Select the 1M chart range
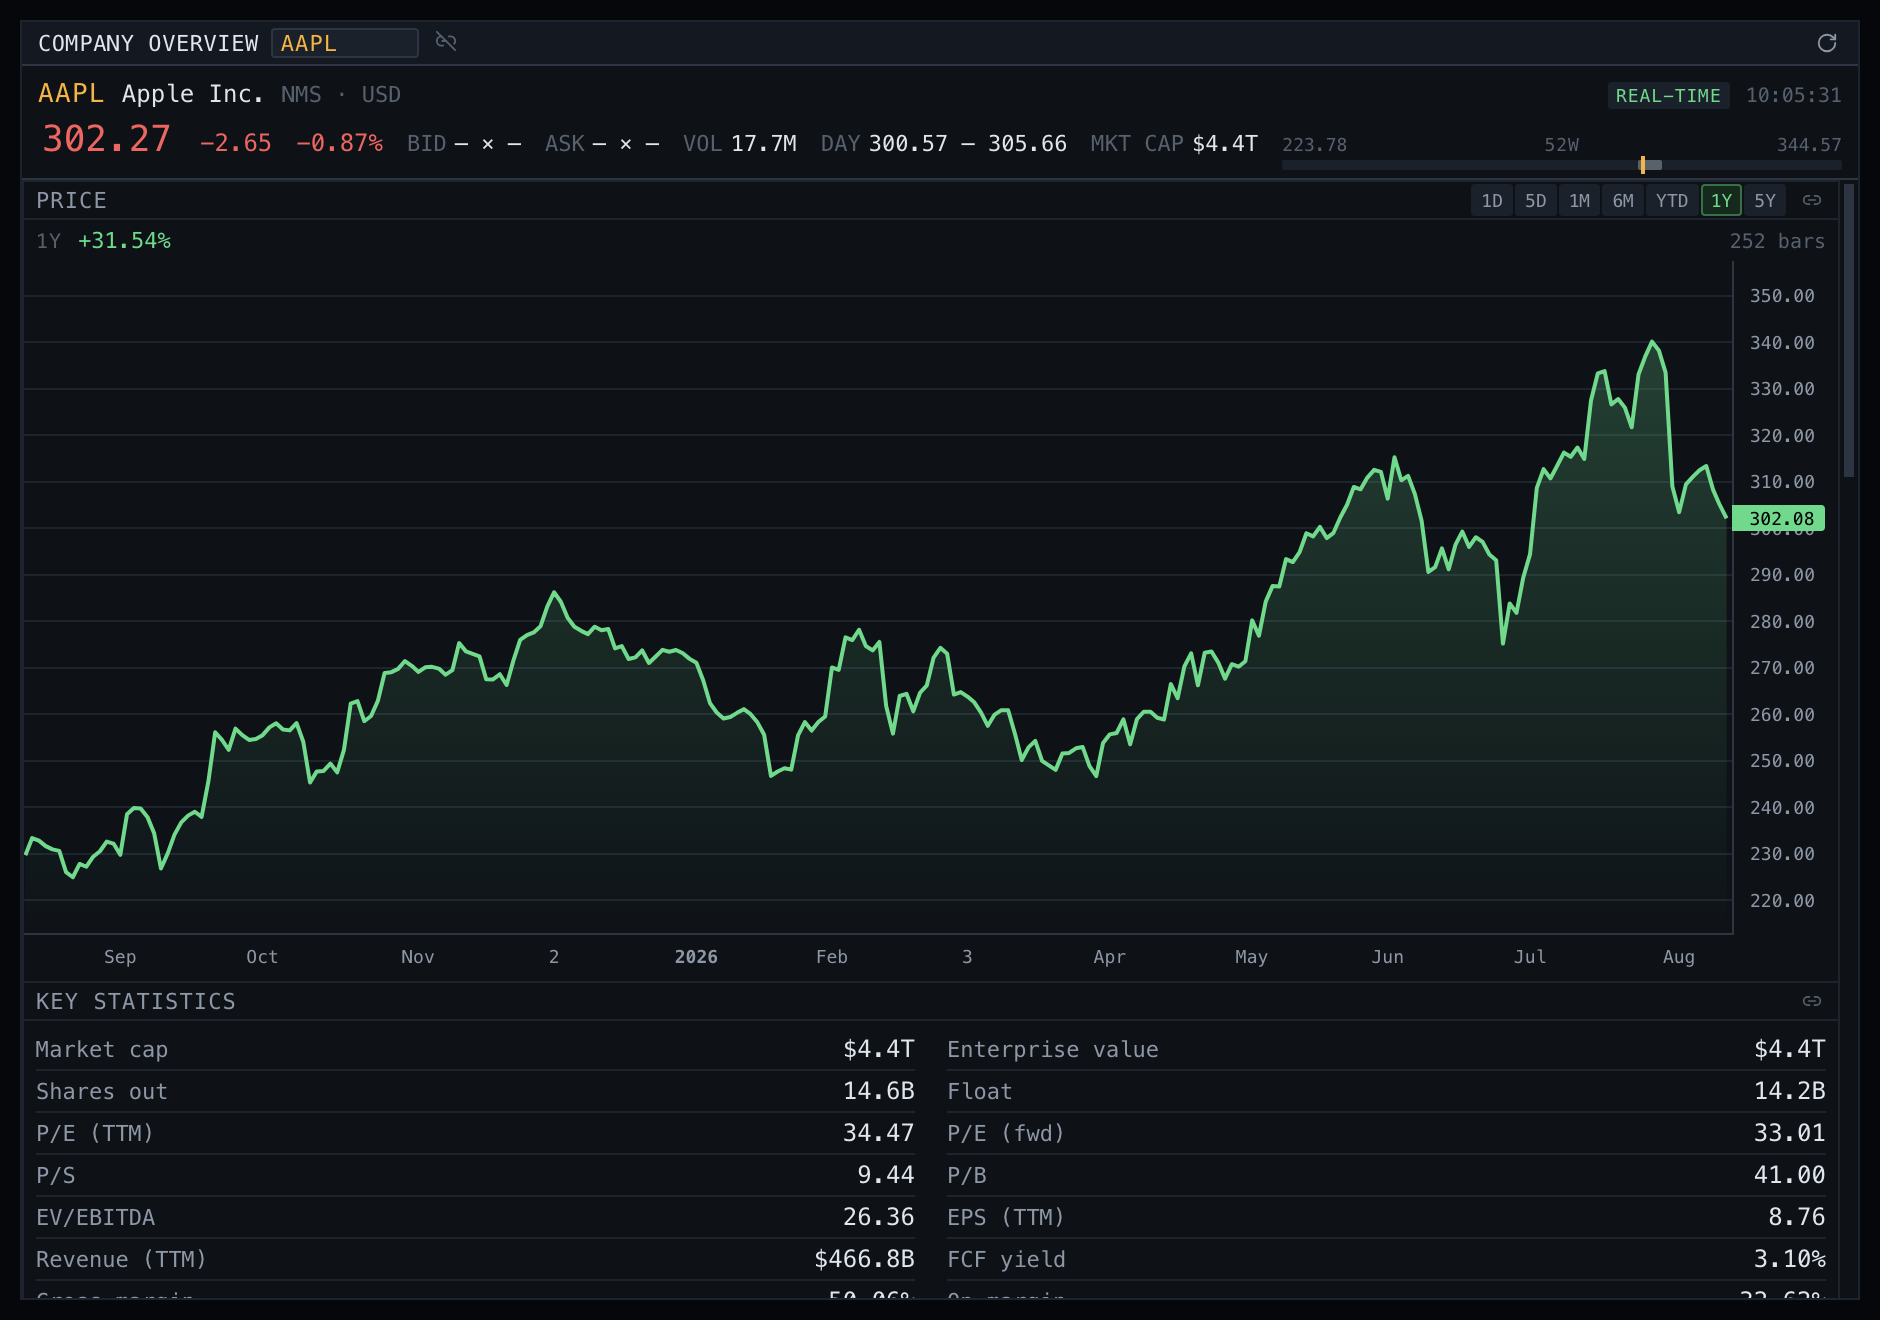The image size is (1880, 1320). pos(1580,201)
